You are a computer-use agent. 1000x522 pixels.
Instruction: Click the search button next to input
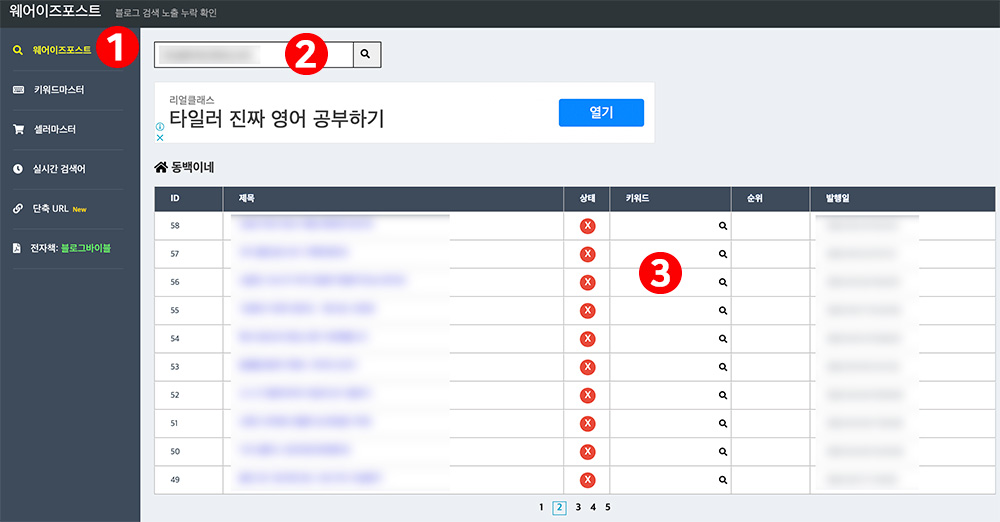366,55
